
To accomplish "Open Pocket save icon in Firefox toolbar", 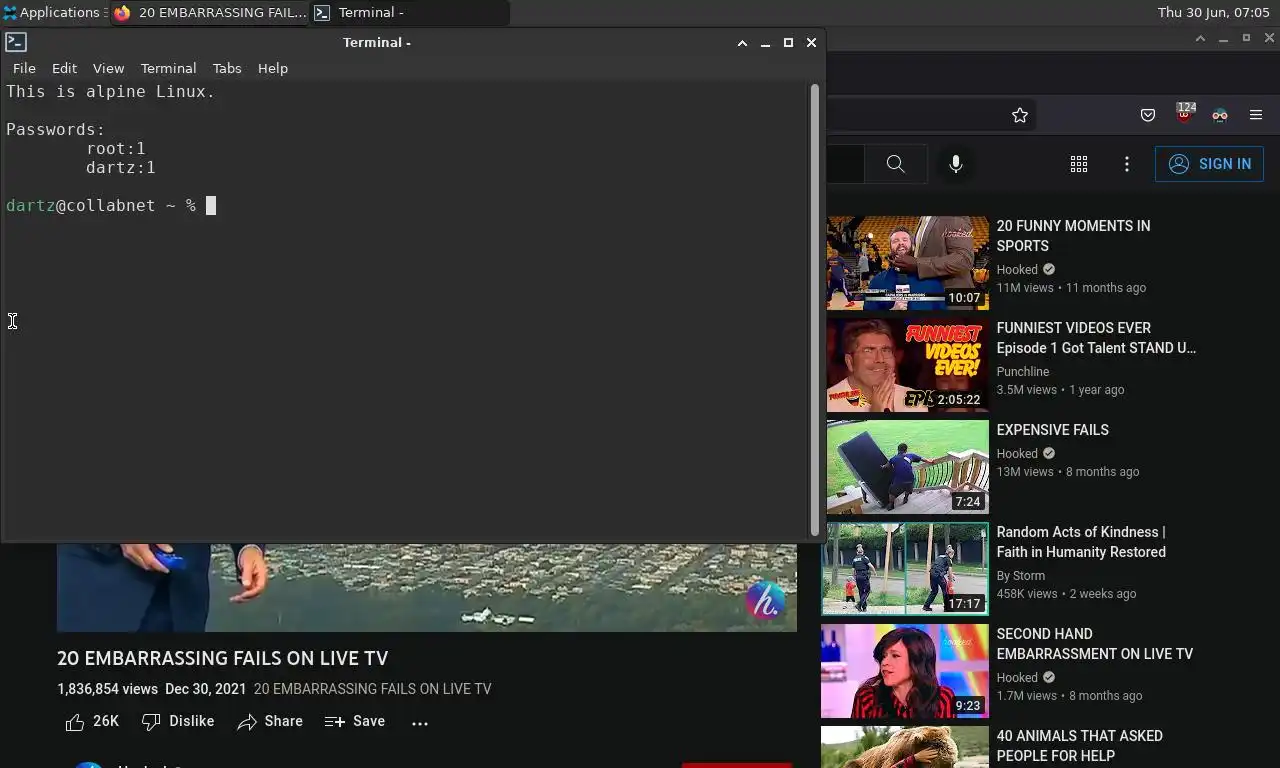I will pyautogui.click(x=1148, y=115).
